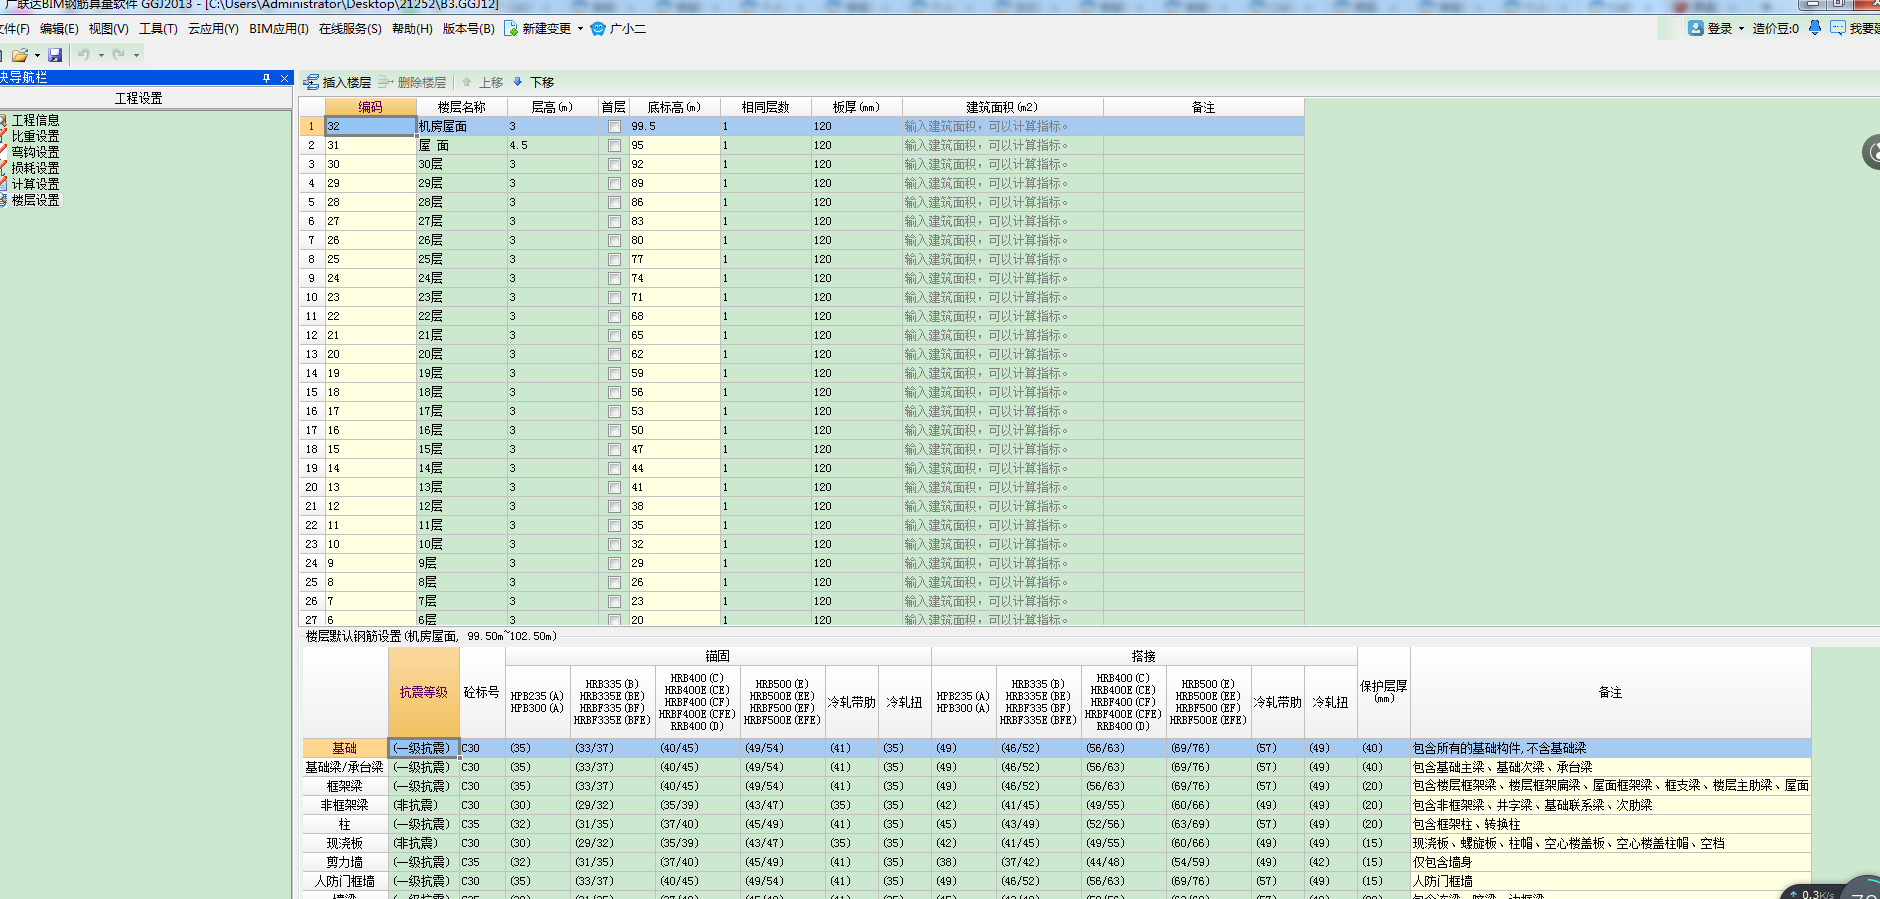Pin the navigation bar panel
The height and width of the screenshot is (899, 1880).
[x=266, y=78]
